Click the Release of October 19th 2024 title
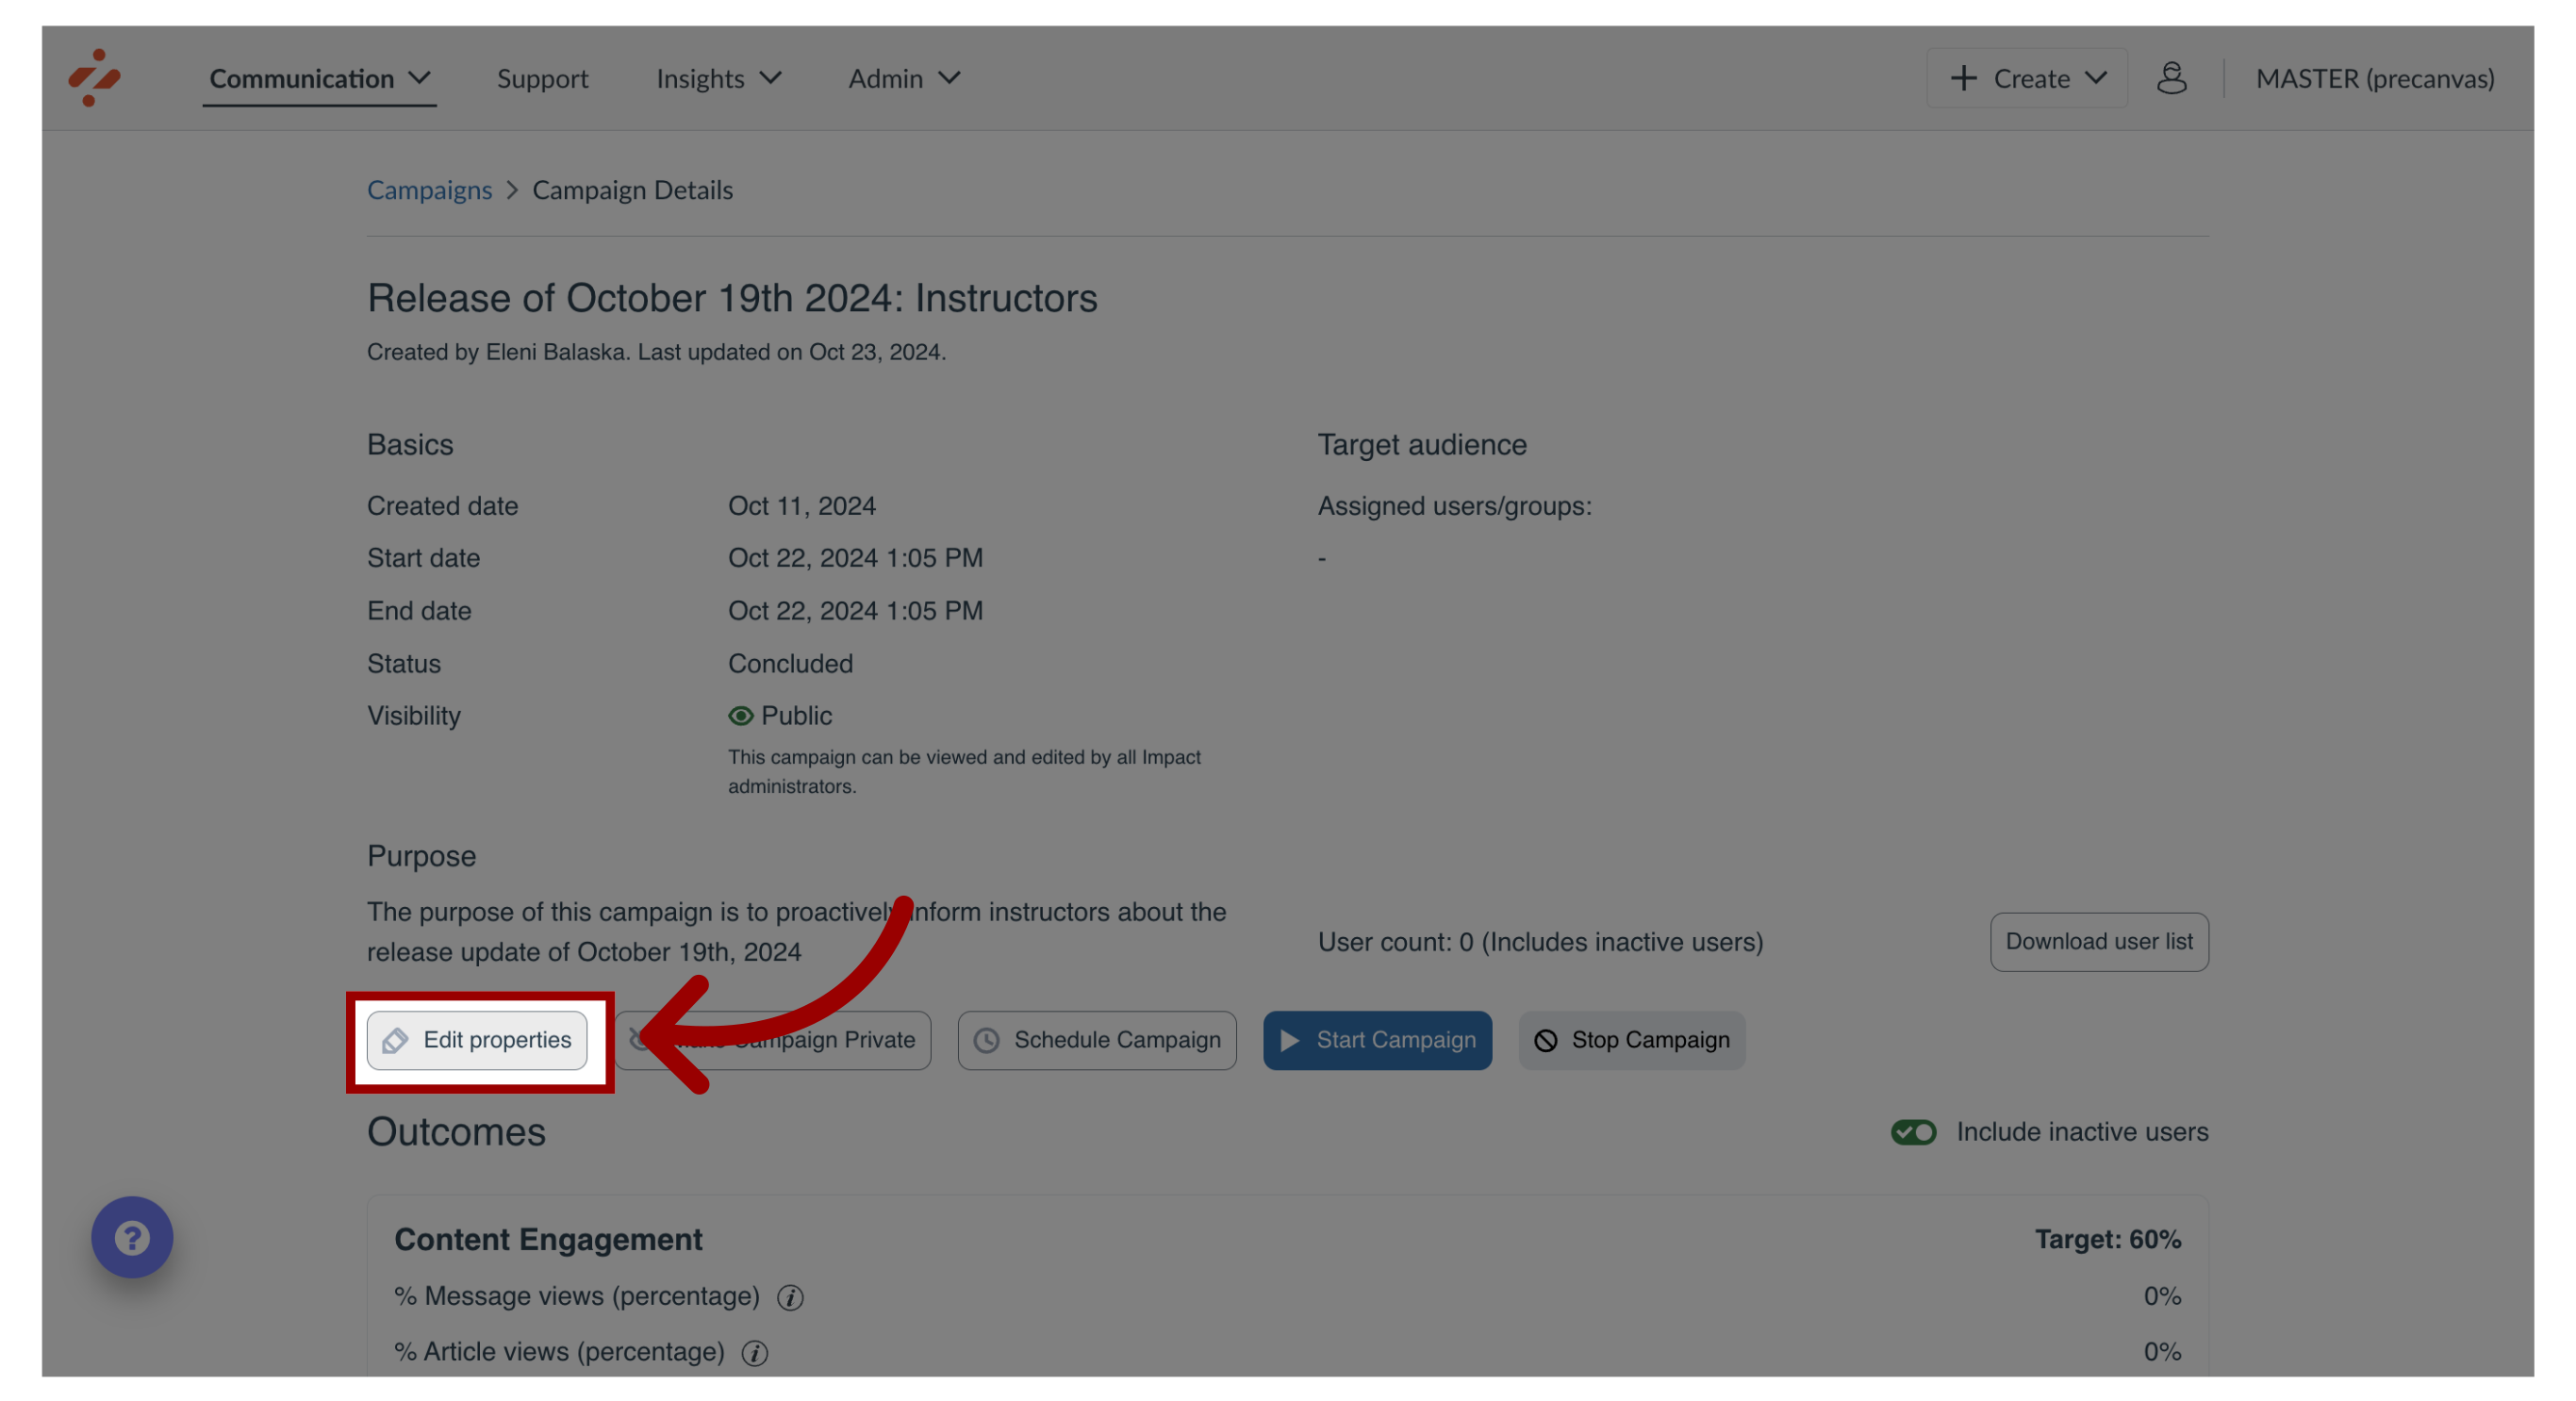The width and height of the screenshot is (2576, 1401). (732, 298)
